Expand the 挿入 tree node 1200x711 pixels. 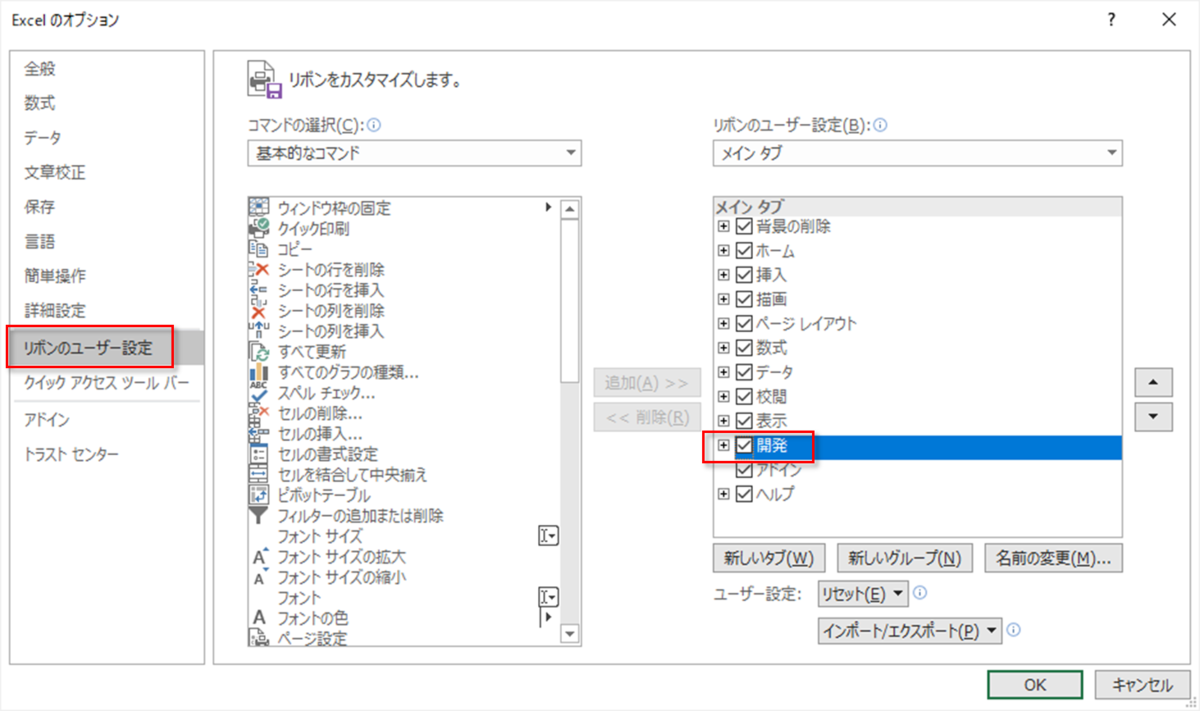coord(724,274)
